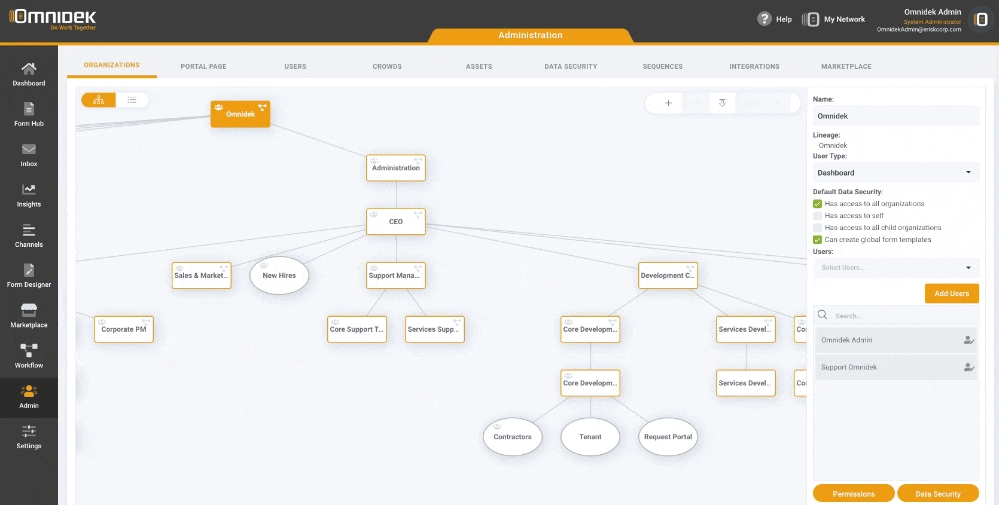The image size is (999, 505).
Task: Click the Permissions button
Action: [853, 494]
